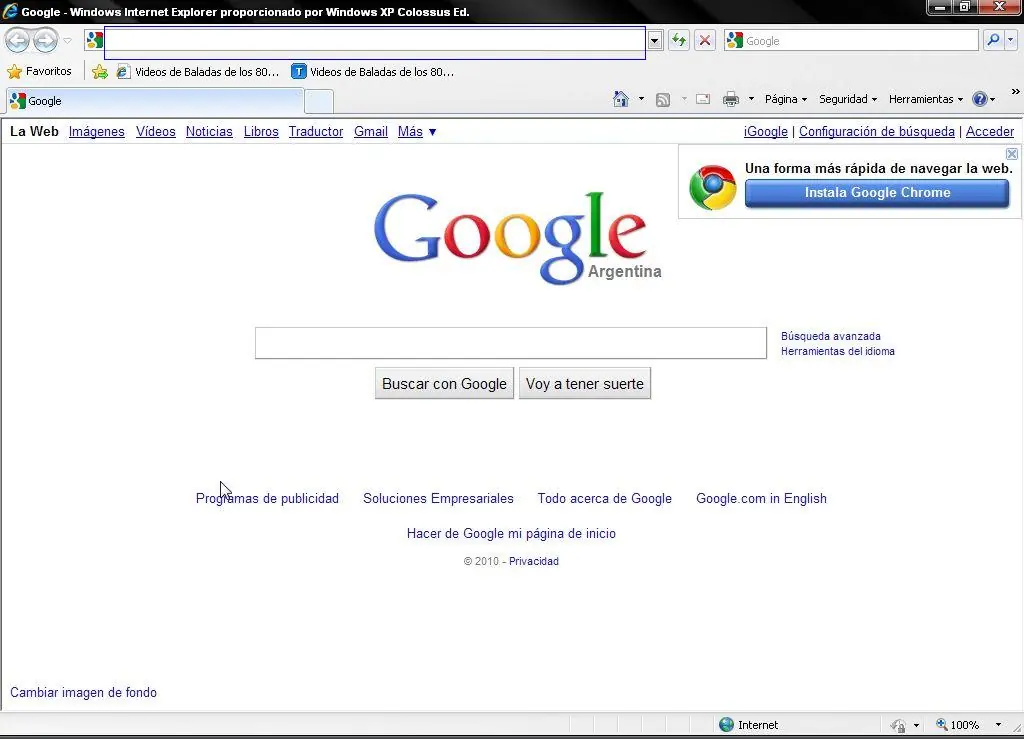Click the Read Mail envelope icon
Image resolution: width=1024 pixels, height=739 pixels.
coord(703,99)
